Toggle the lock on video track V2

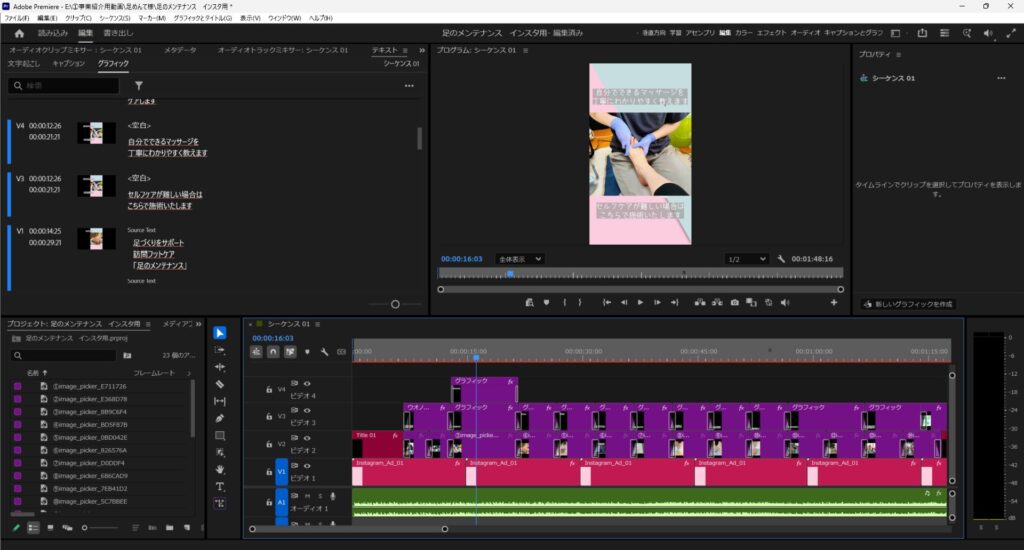pos(269,444)
